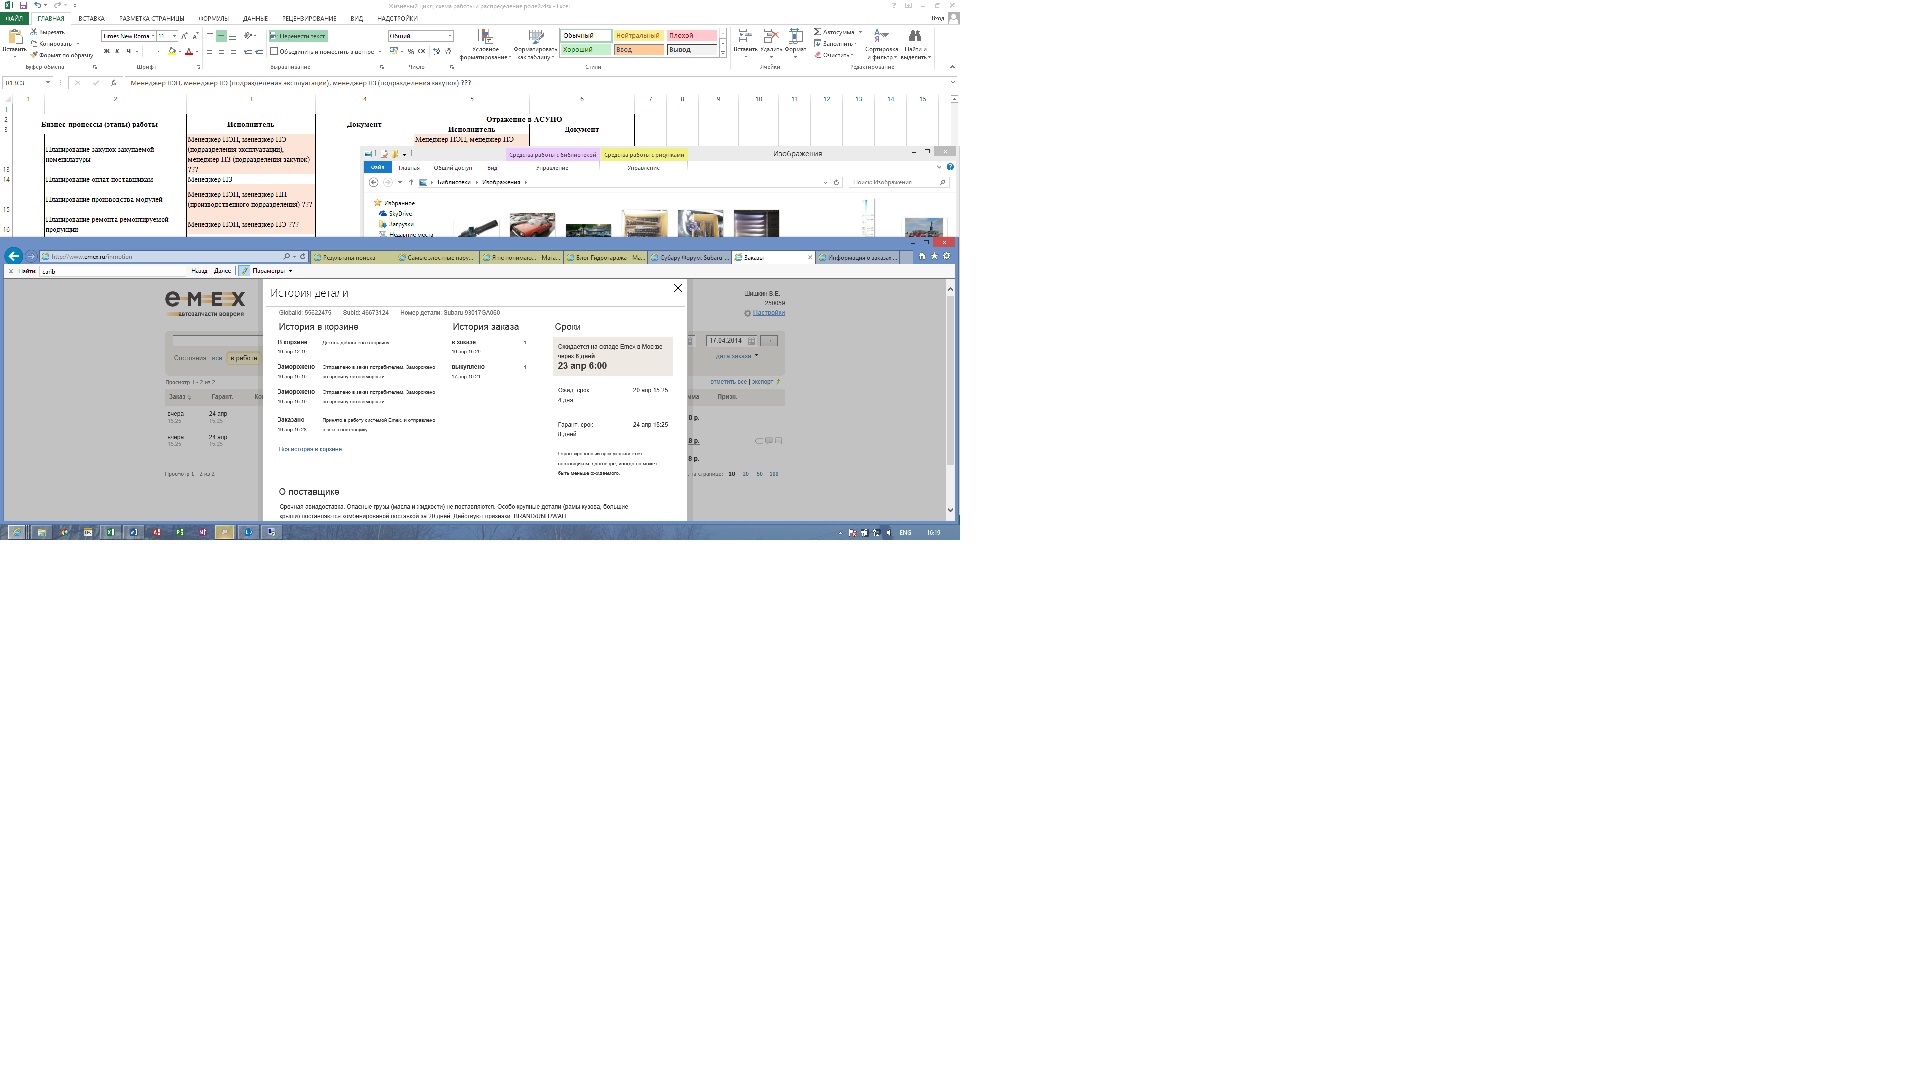This screenshot has width=1920, height=1080.
Task: Open the number format dropdown (Общий)
Action: point(450,36)
